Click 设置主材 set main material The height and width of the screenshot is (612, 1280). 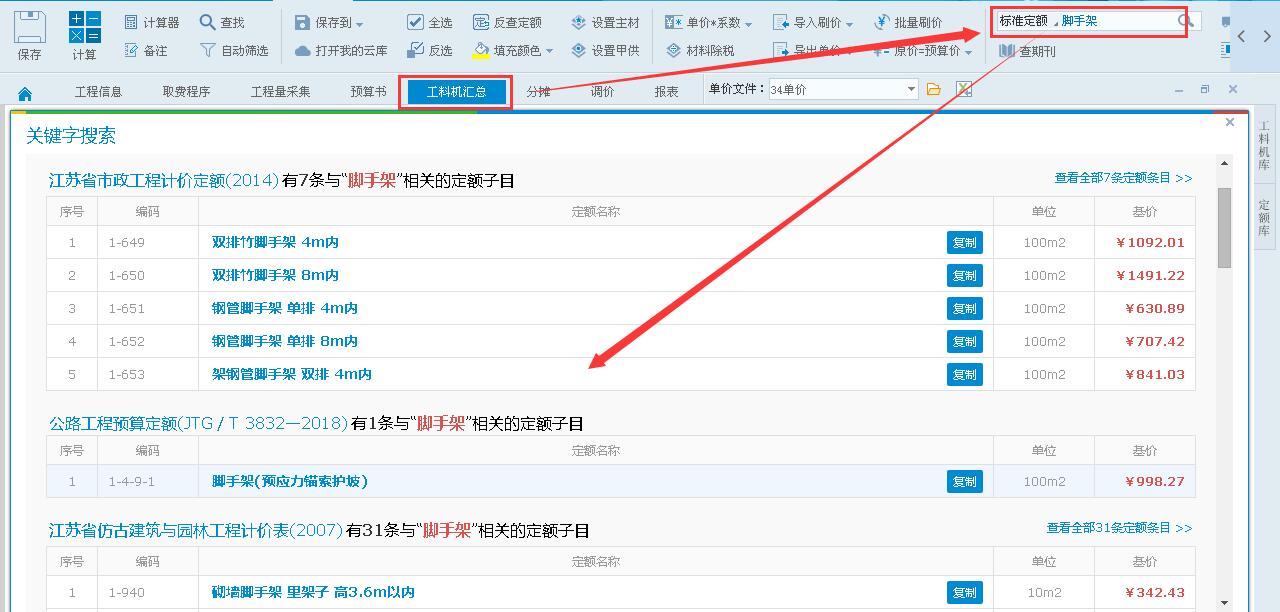[x=605, y=22]
